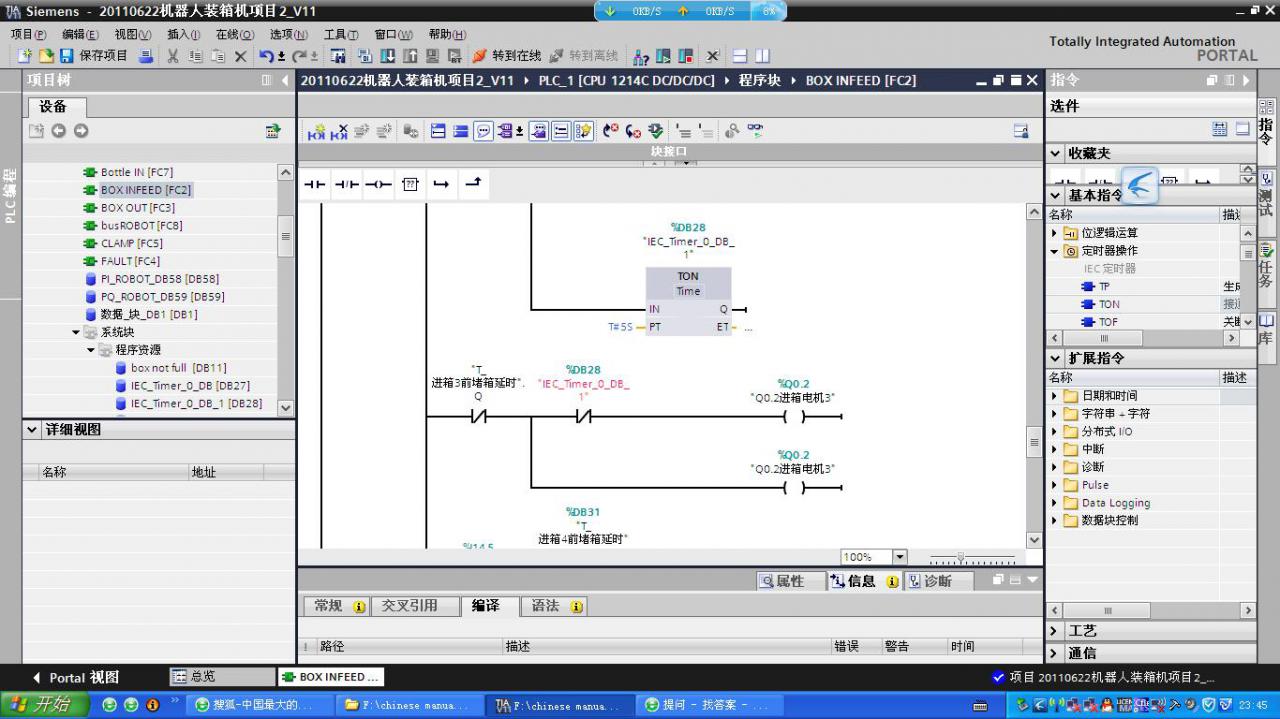Toggle monitoring on/off glasses icon

[x=755, y=131]
